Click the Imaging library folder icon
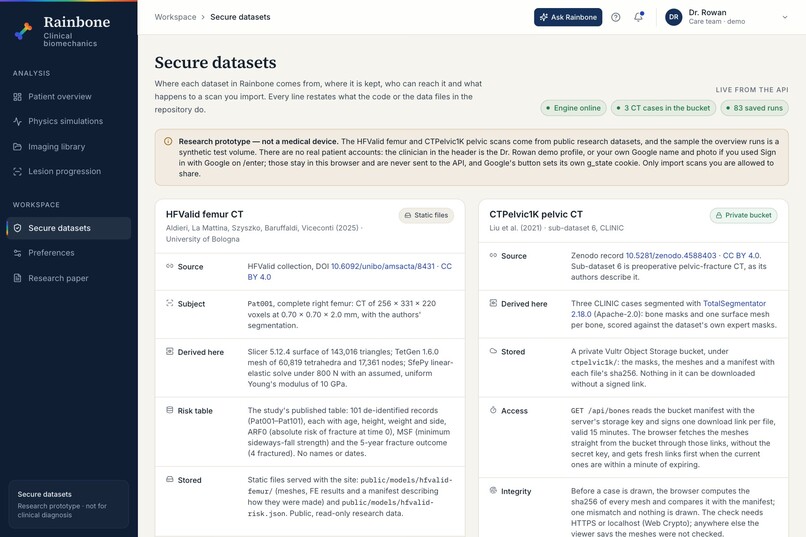 (x=17, y=146)
